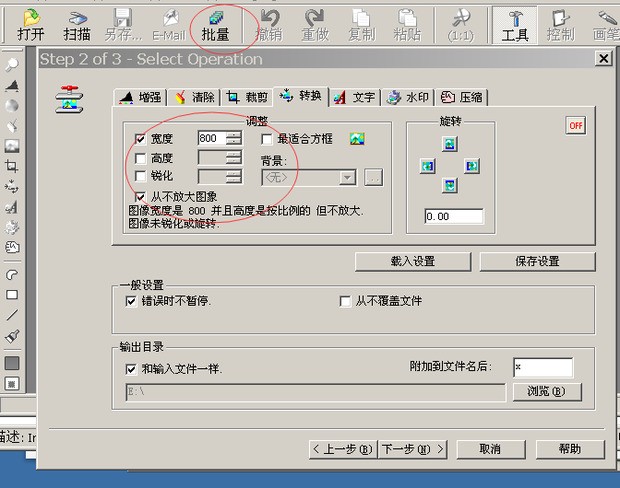The height and width of the screenshot is (488, 620).
Task: Click the dark gray color swatch in sidebar
Action: click(12, 363)
